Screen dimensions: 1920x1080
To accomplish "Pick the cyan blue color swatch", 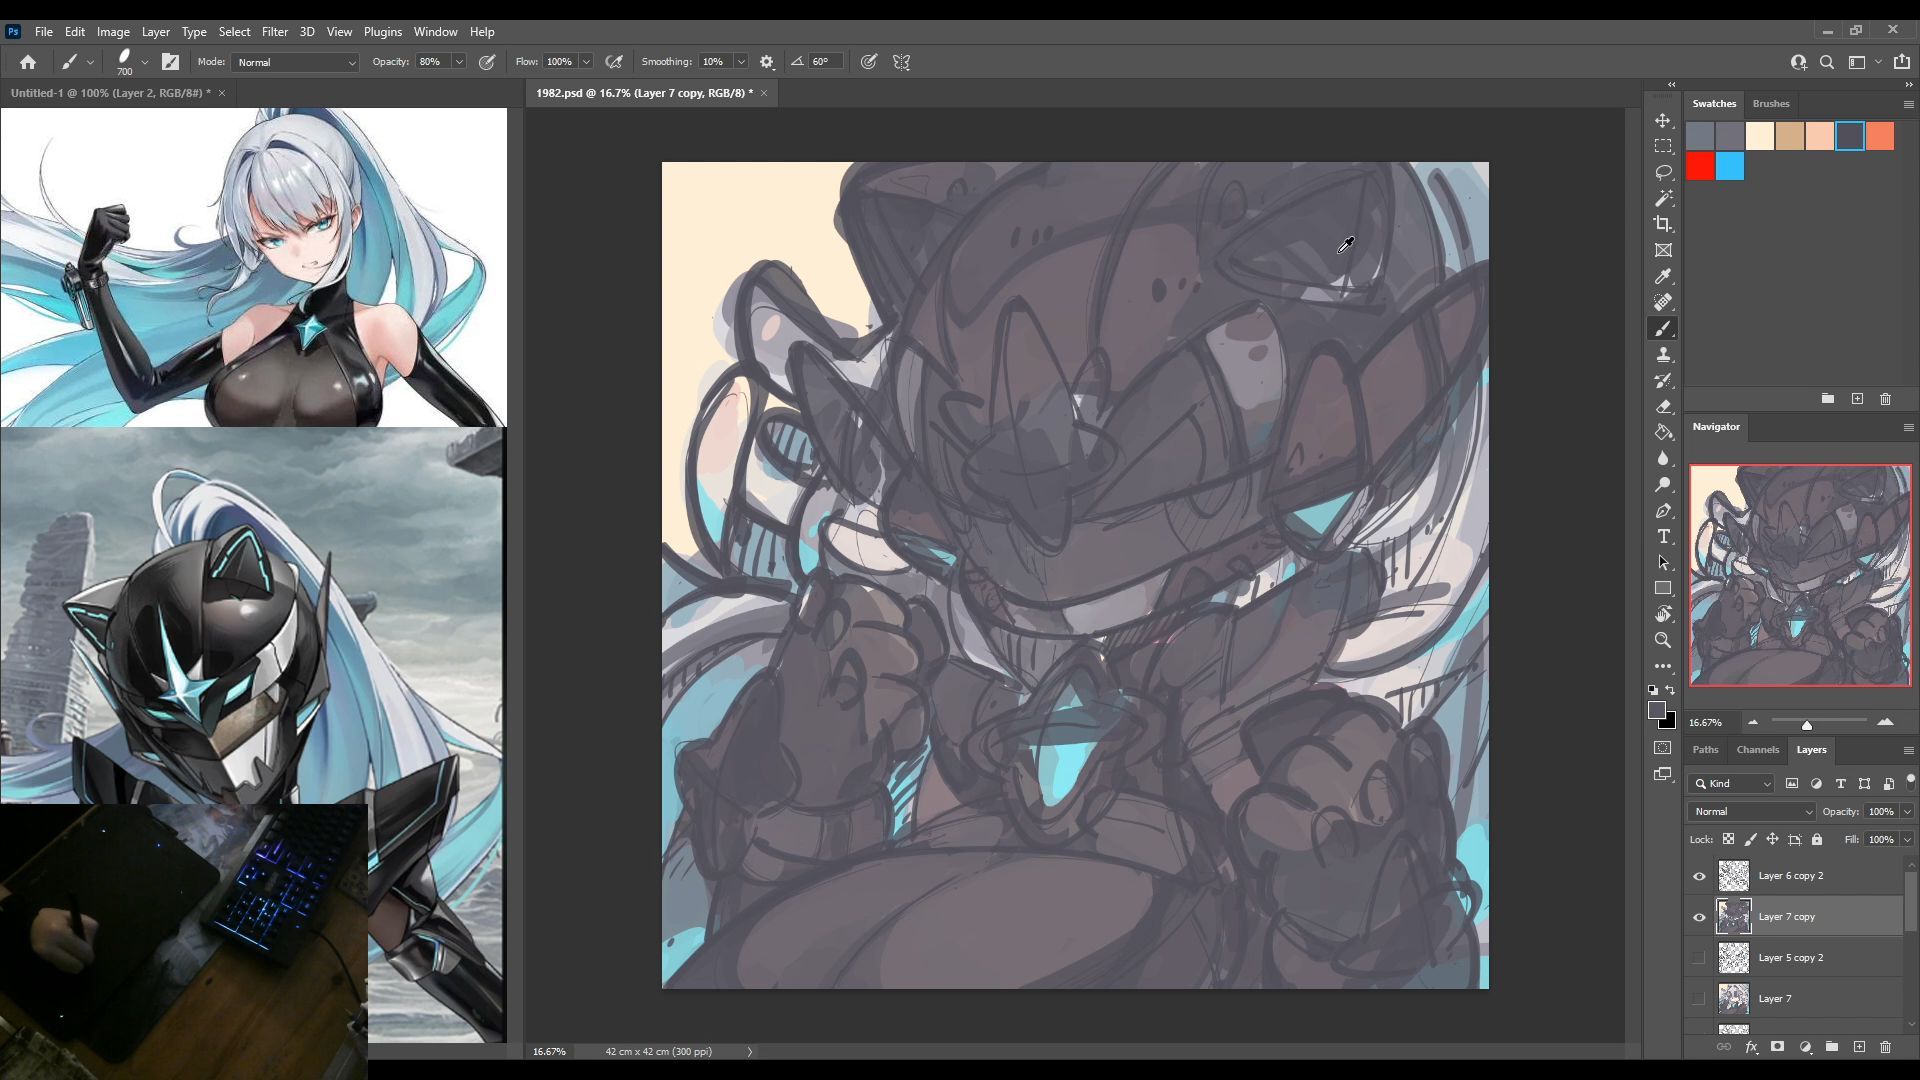I will [x=1730, y=166].
